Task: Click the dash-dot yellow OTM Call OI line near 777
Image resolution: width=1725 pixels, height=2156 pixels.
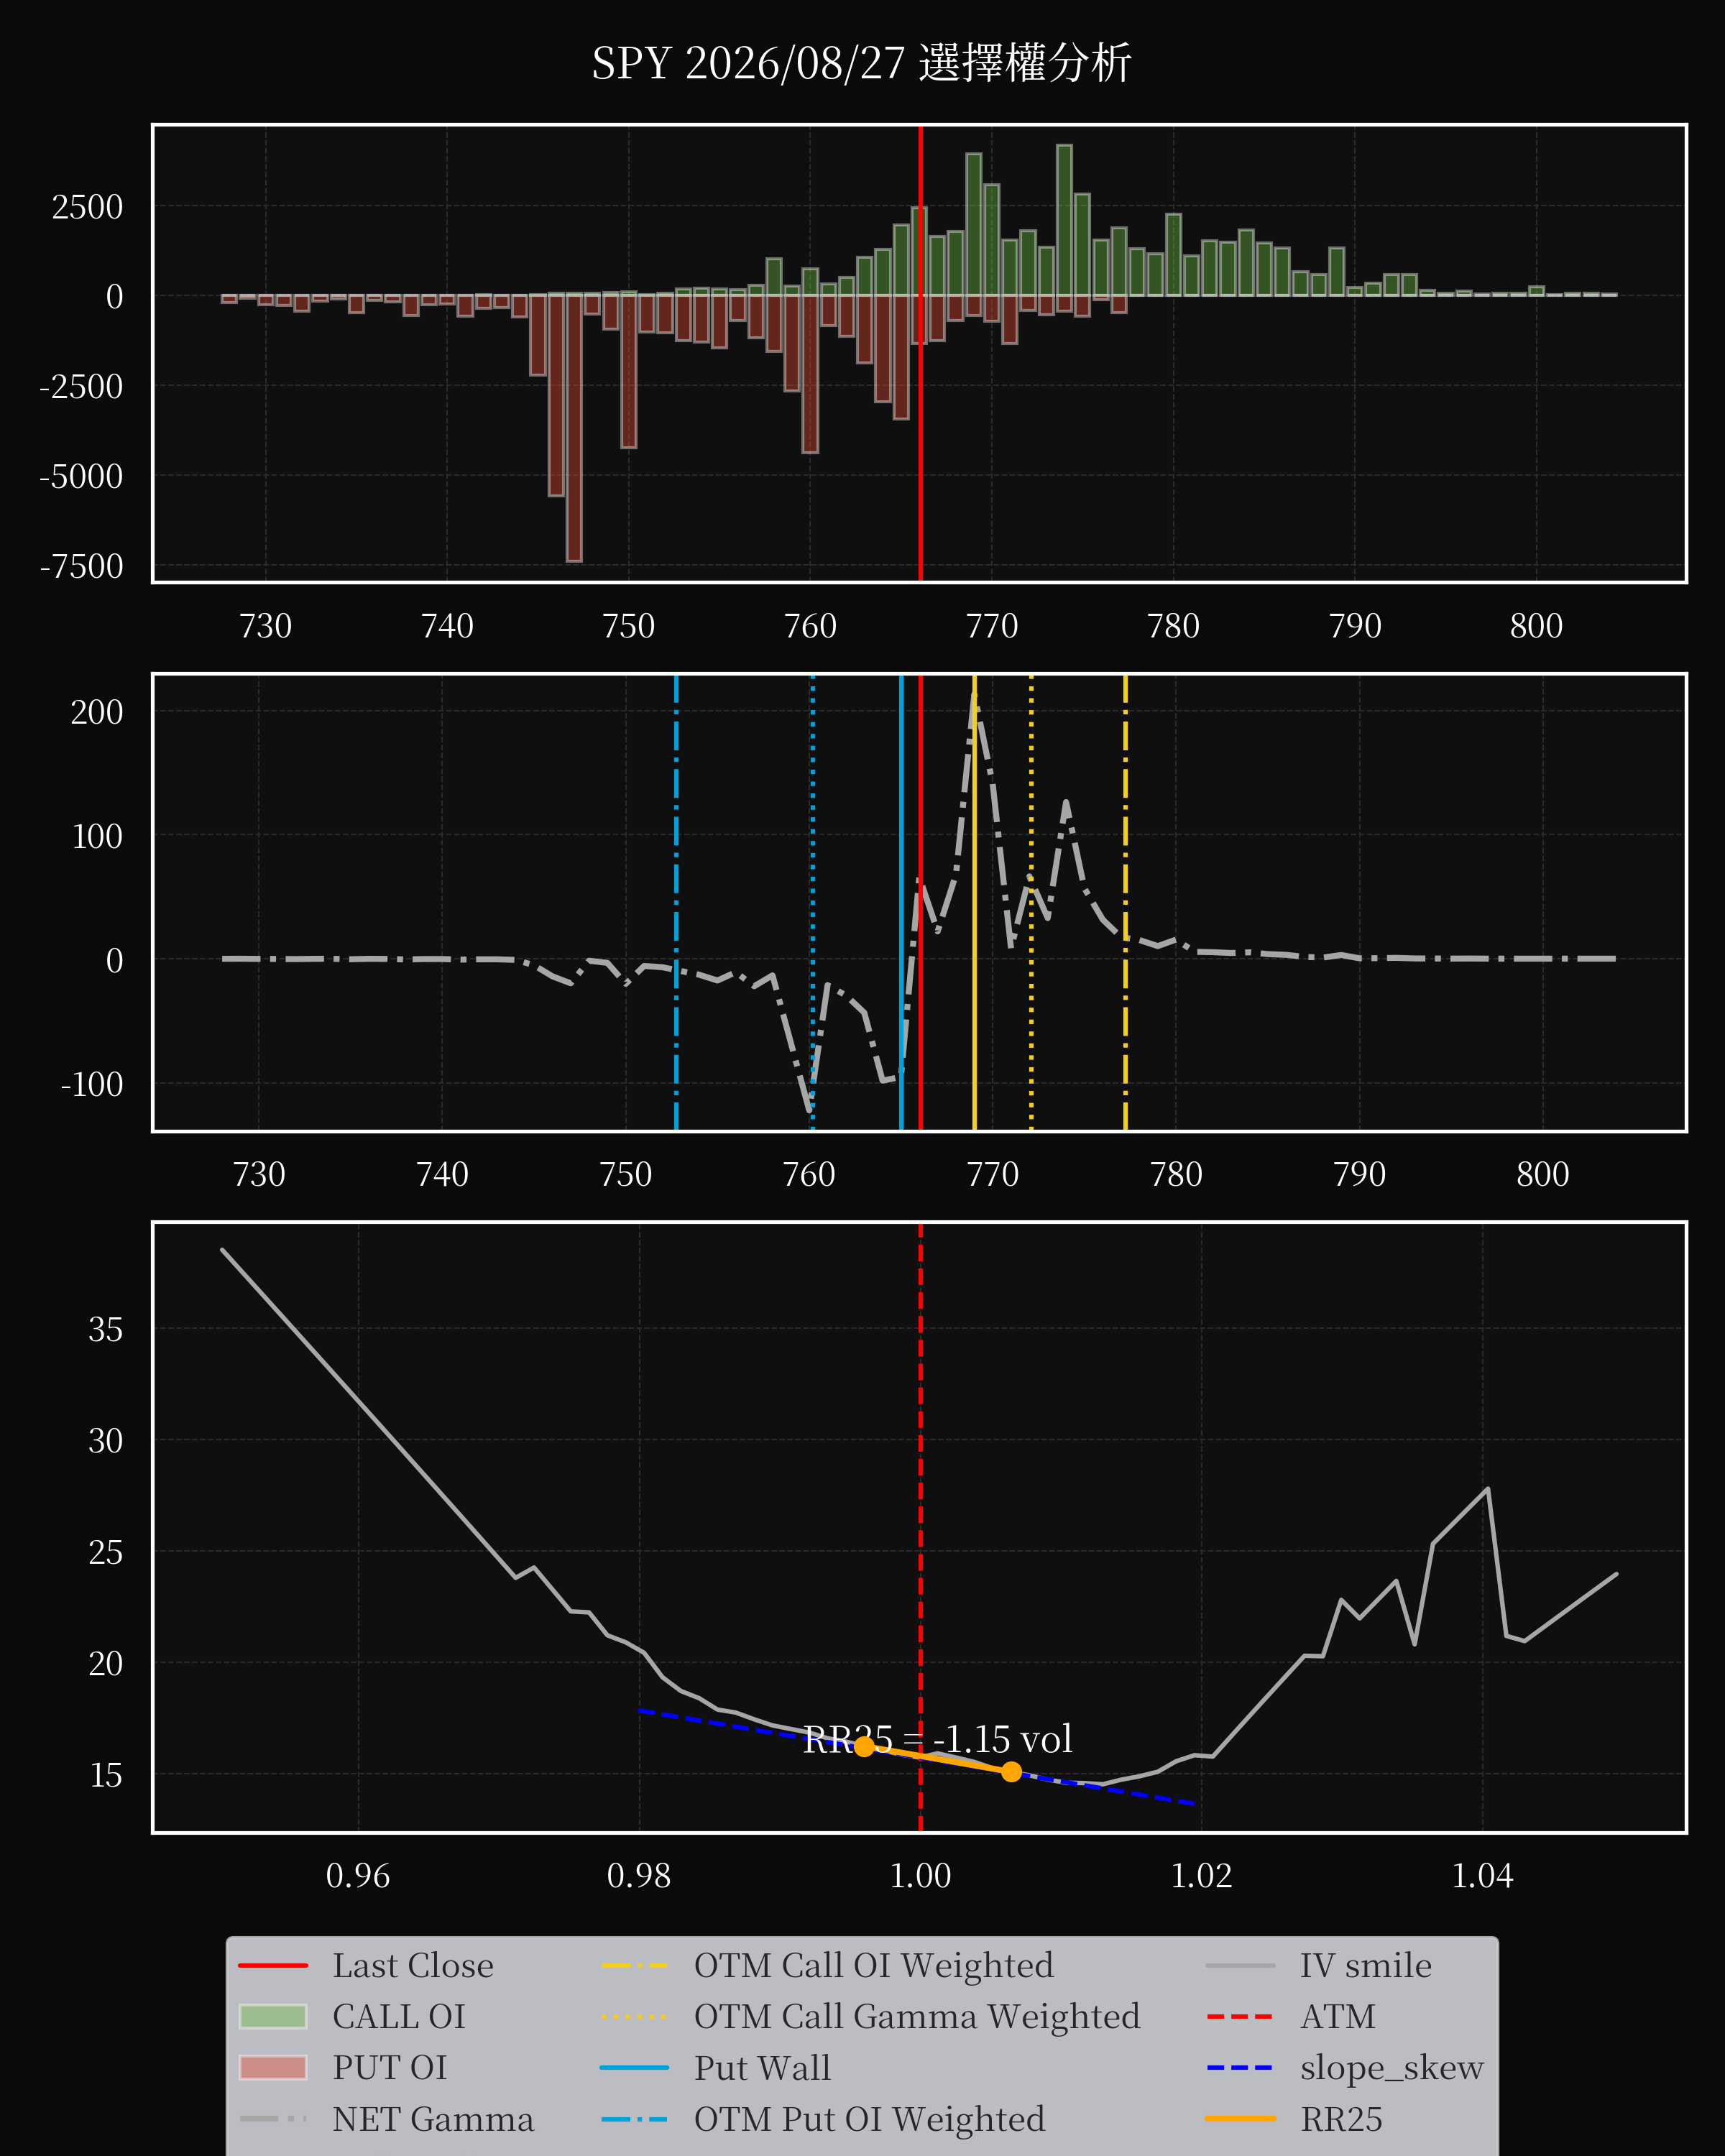Action: click(x=1125, y=902)
